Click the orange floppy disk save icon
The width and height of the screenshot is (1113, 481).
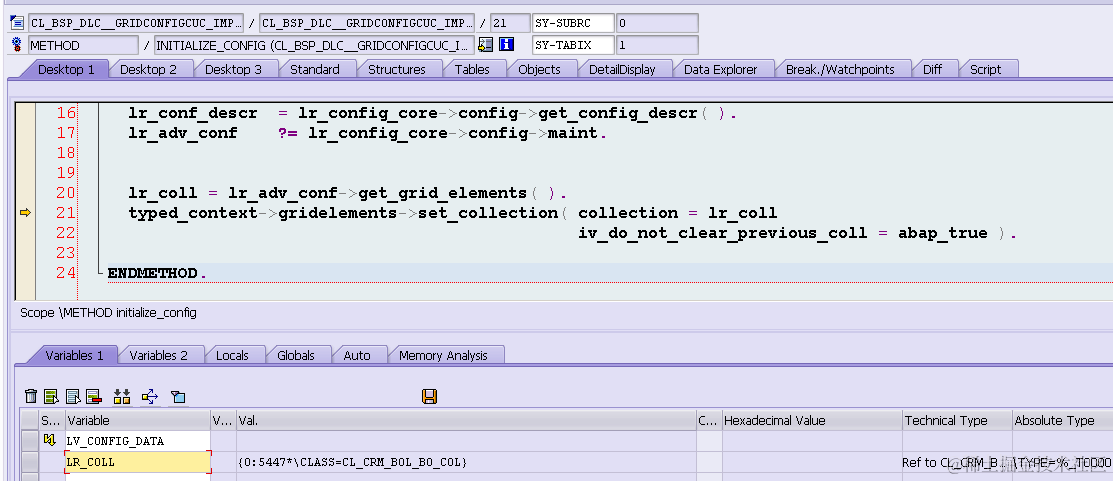(429, 397)
